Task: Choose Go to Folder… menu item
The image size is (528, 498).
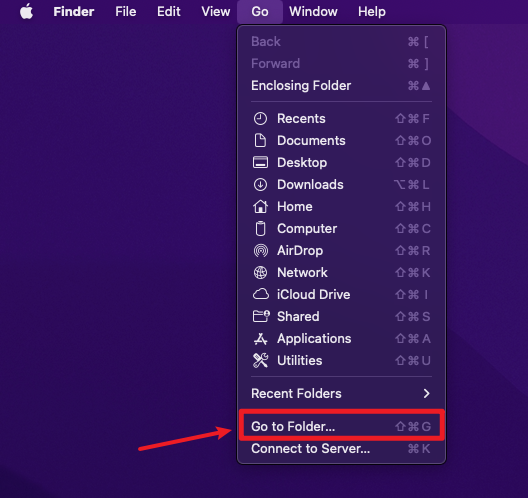Action: (x=341, y=426)
